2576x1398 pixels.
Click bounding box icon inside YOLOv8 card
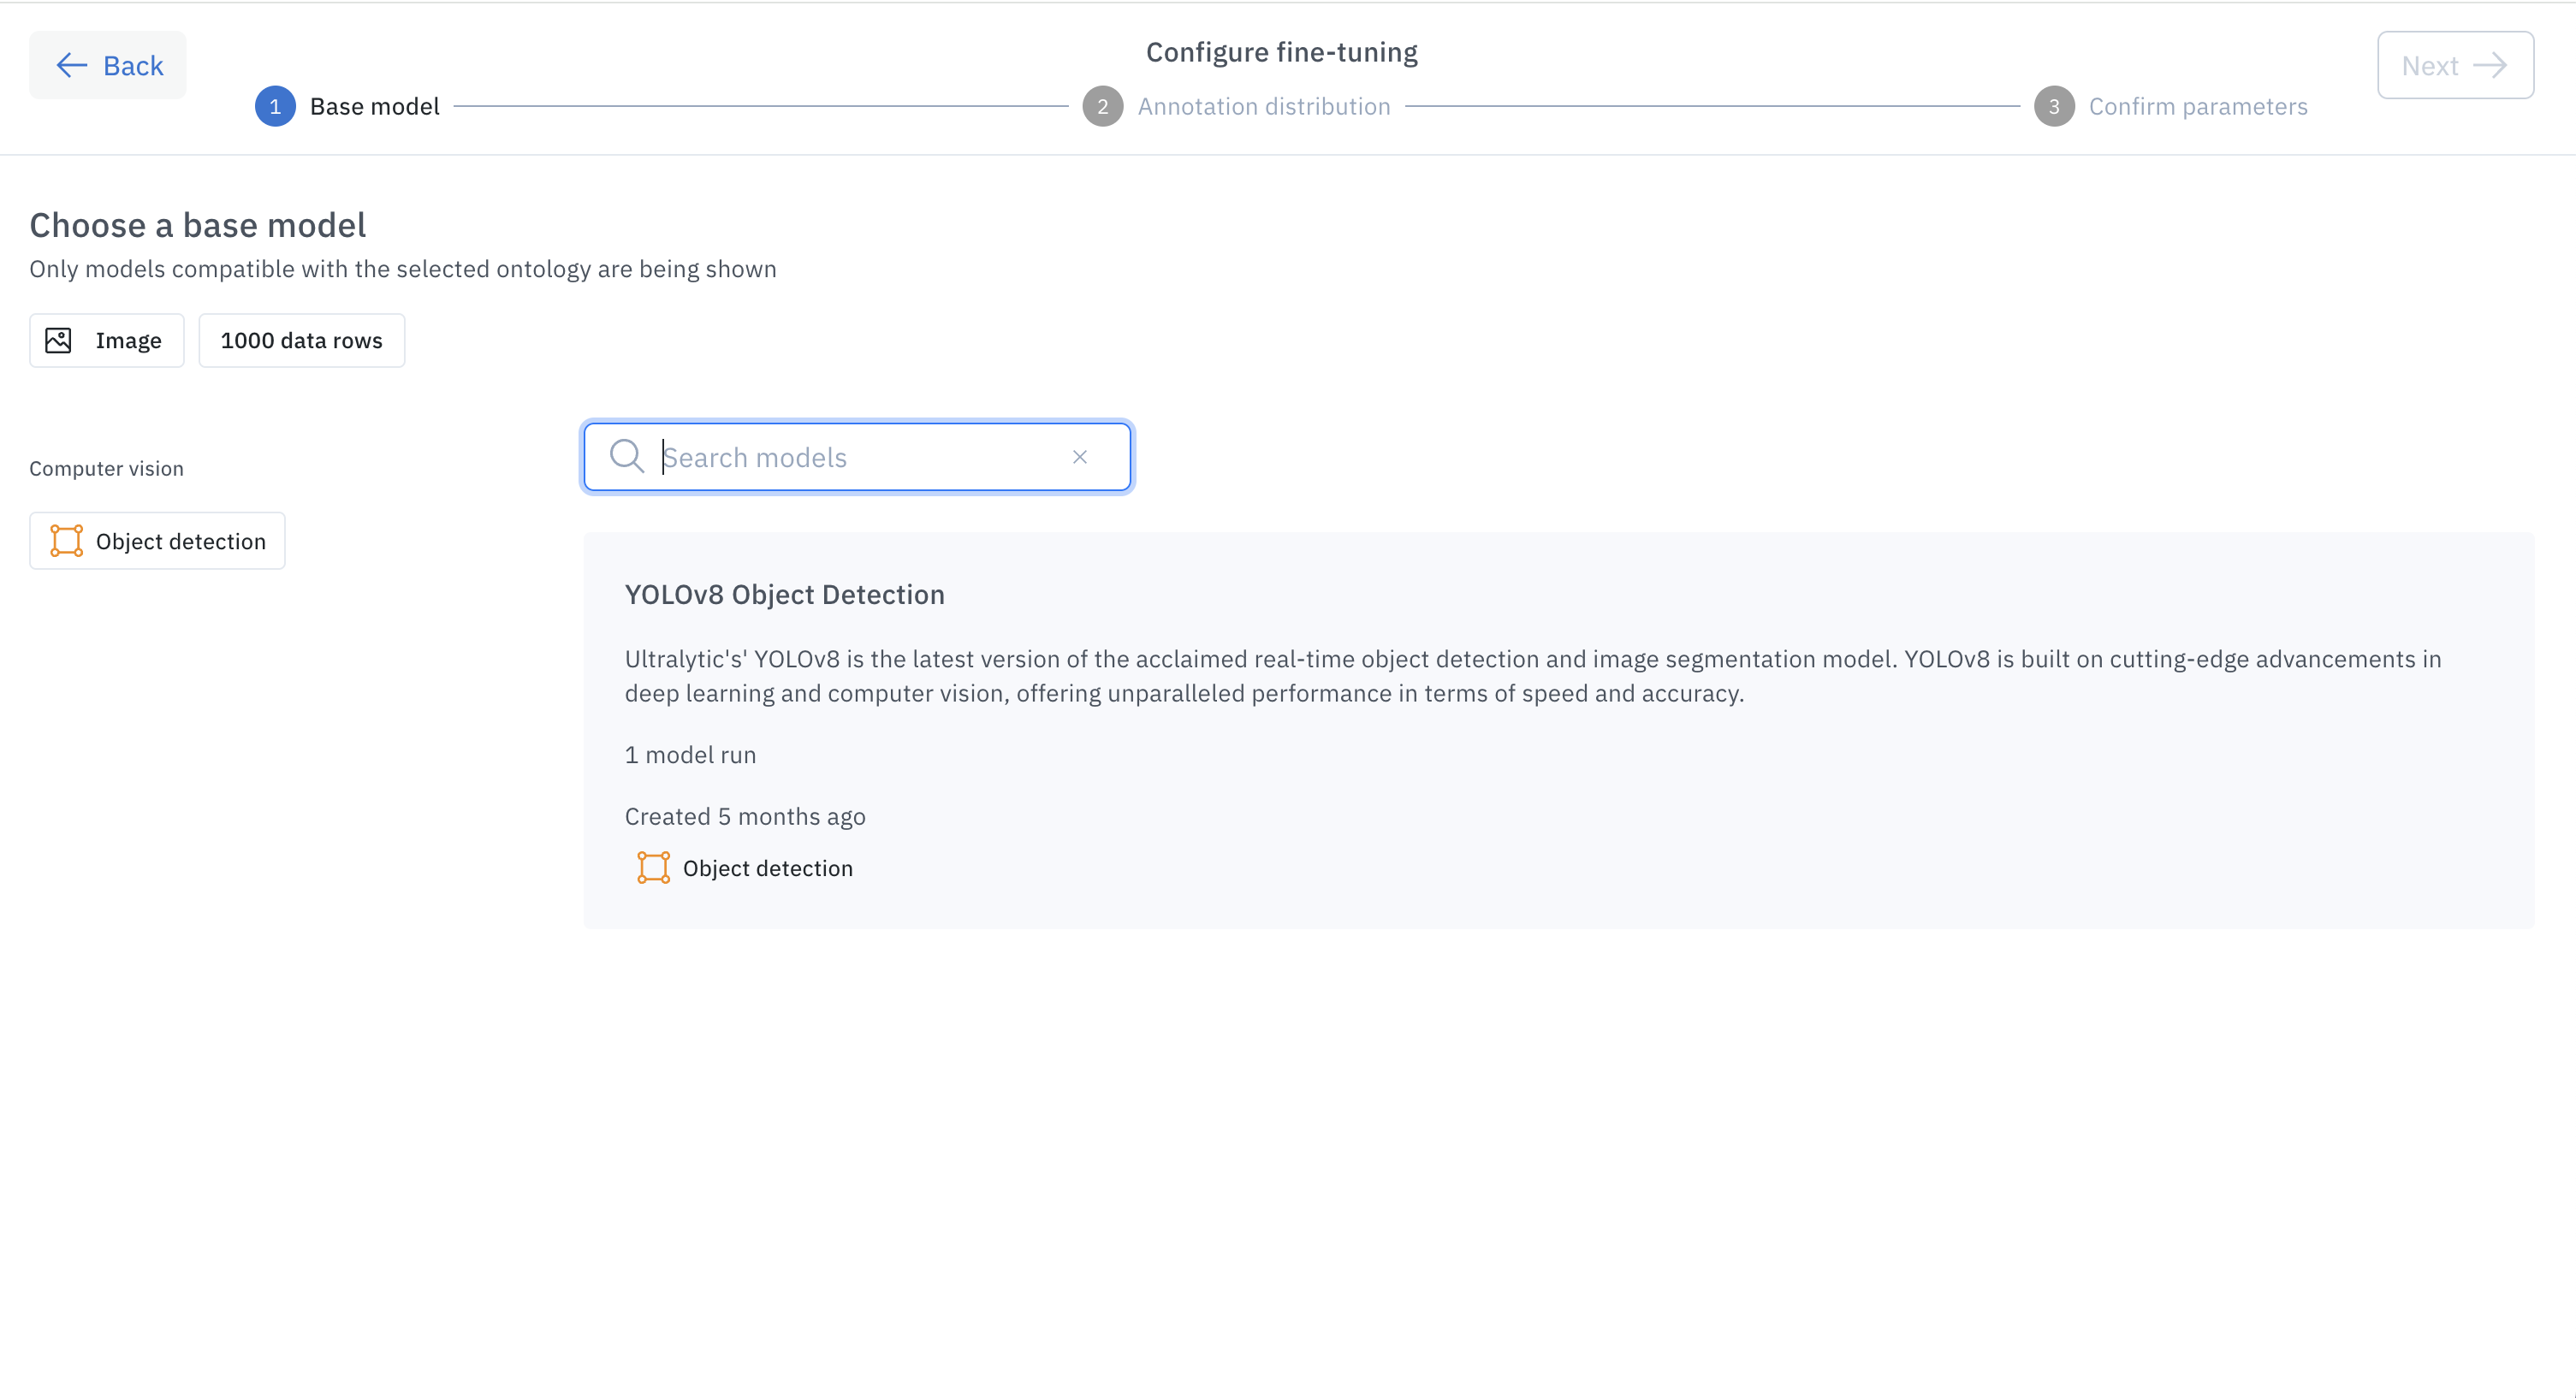pyautogui.click(x=654, y=868)
